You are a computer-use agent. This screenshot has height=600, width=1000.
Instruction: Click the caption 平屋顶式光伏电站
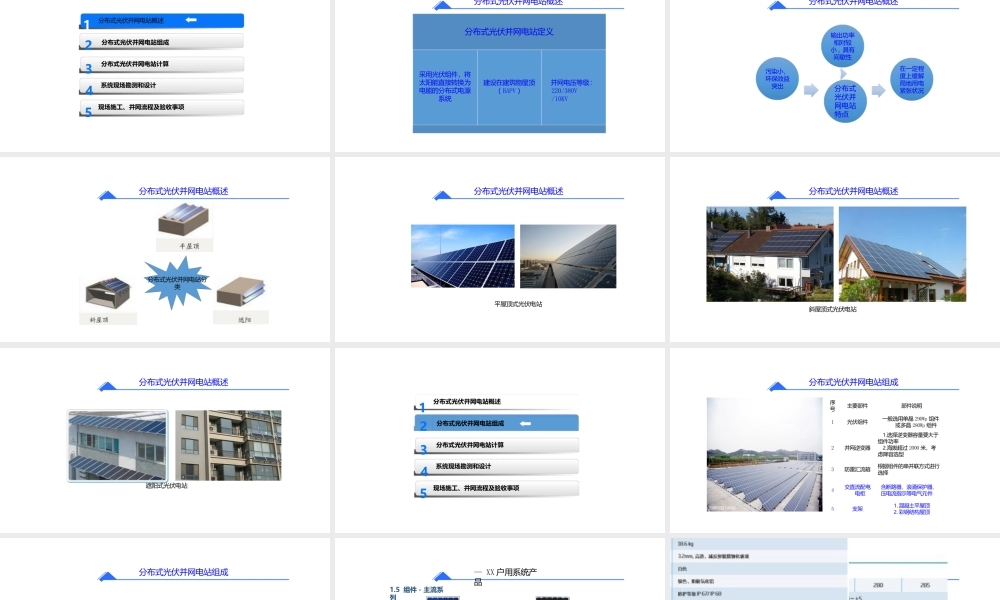click(x=518, y=304)
